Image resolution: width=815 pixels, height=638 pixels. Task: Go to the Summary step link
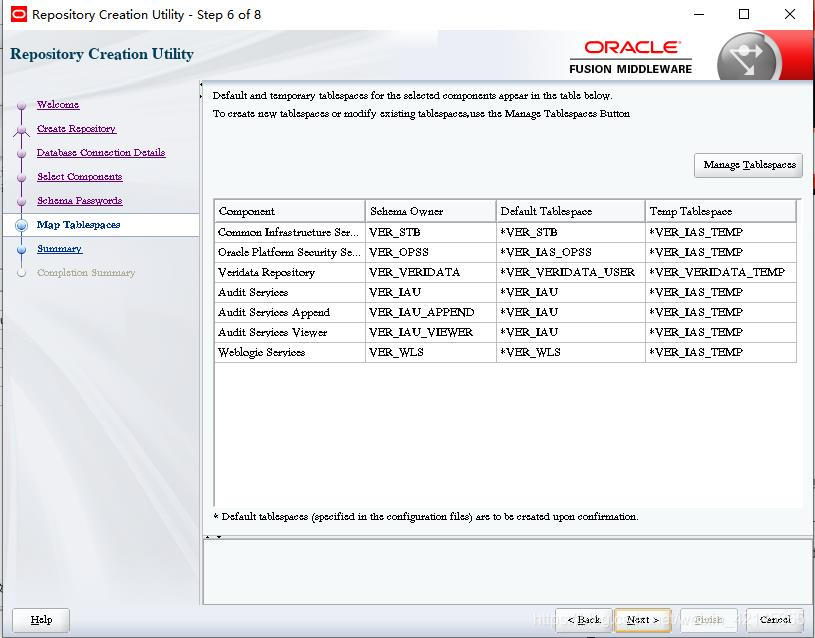pos(59,249)
